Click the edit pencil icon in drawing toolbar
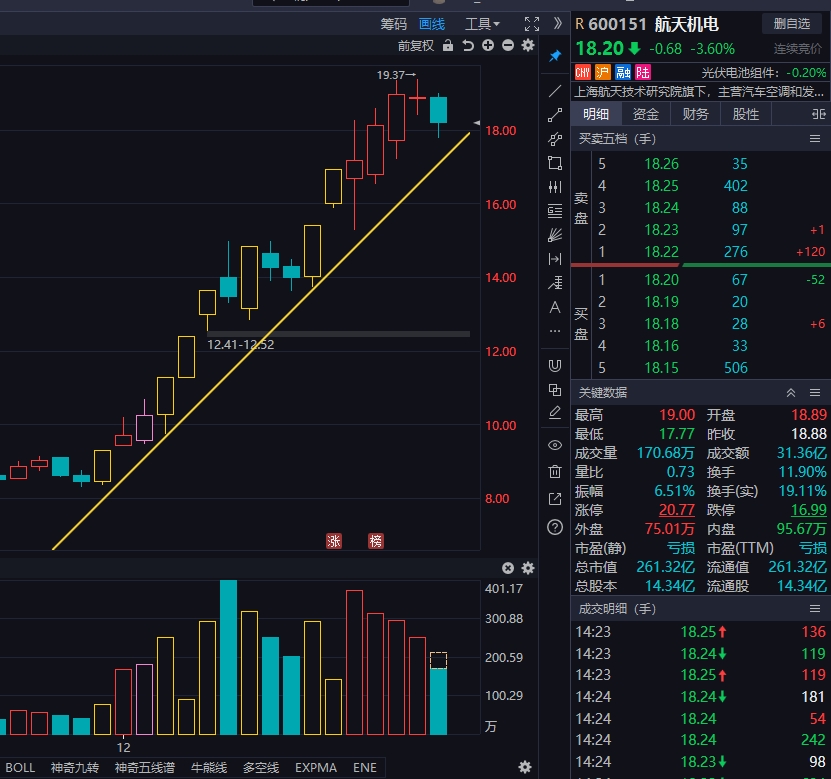The width and height of the screenshot is (831, 779). pos(555,413)
